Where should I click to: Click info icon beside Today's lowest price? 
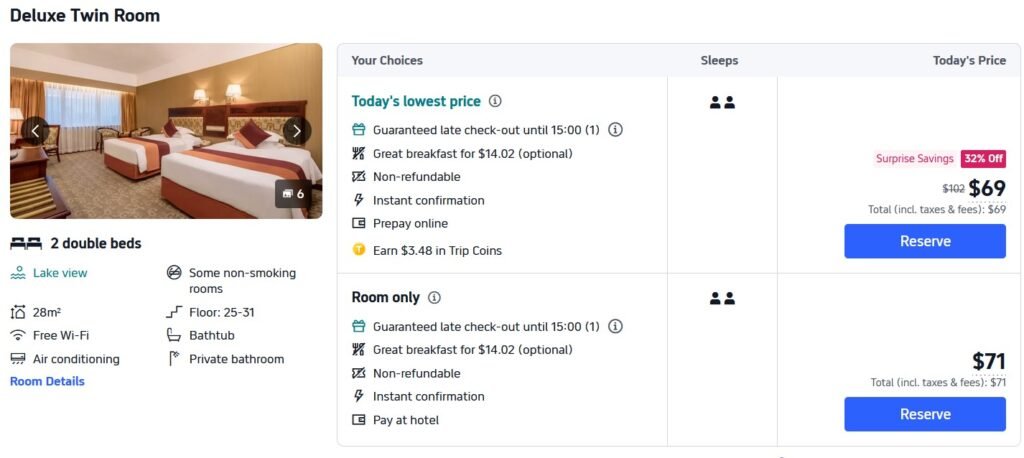pyautogui.click(x=495, y=101)
